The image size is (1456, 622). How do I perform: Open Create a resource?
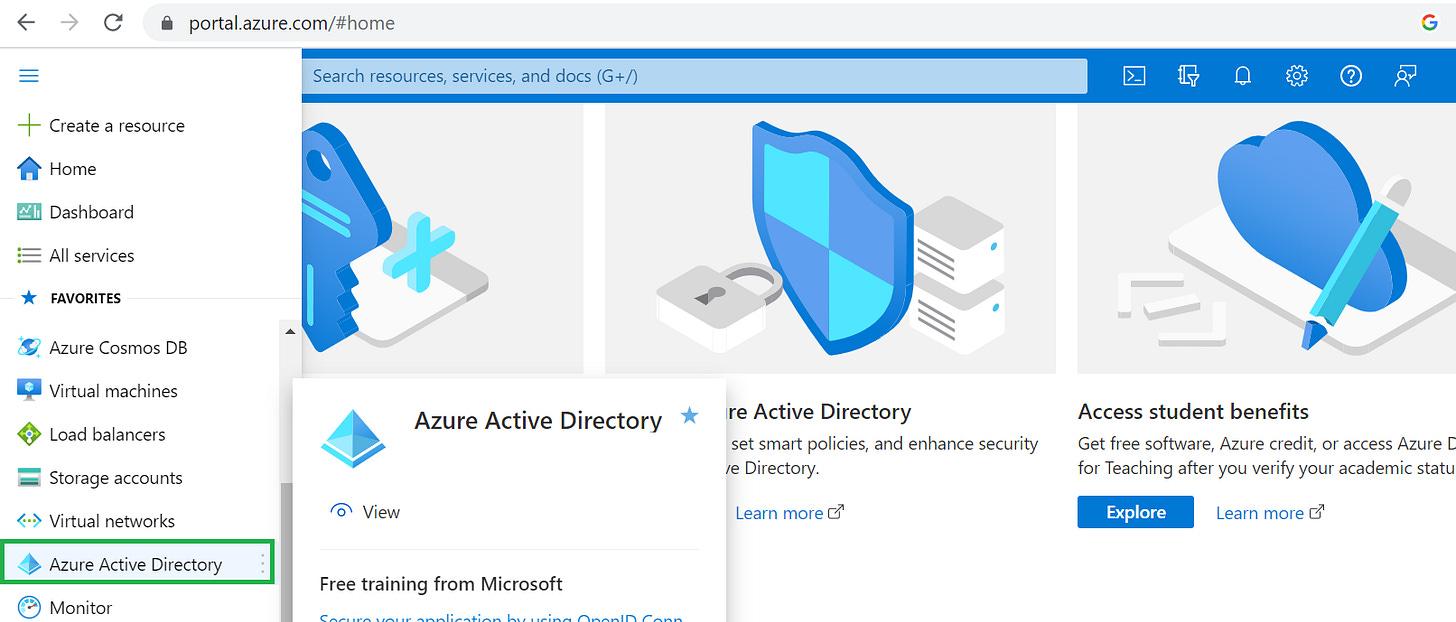pos(117,125)
